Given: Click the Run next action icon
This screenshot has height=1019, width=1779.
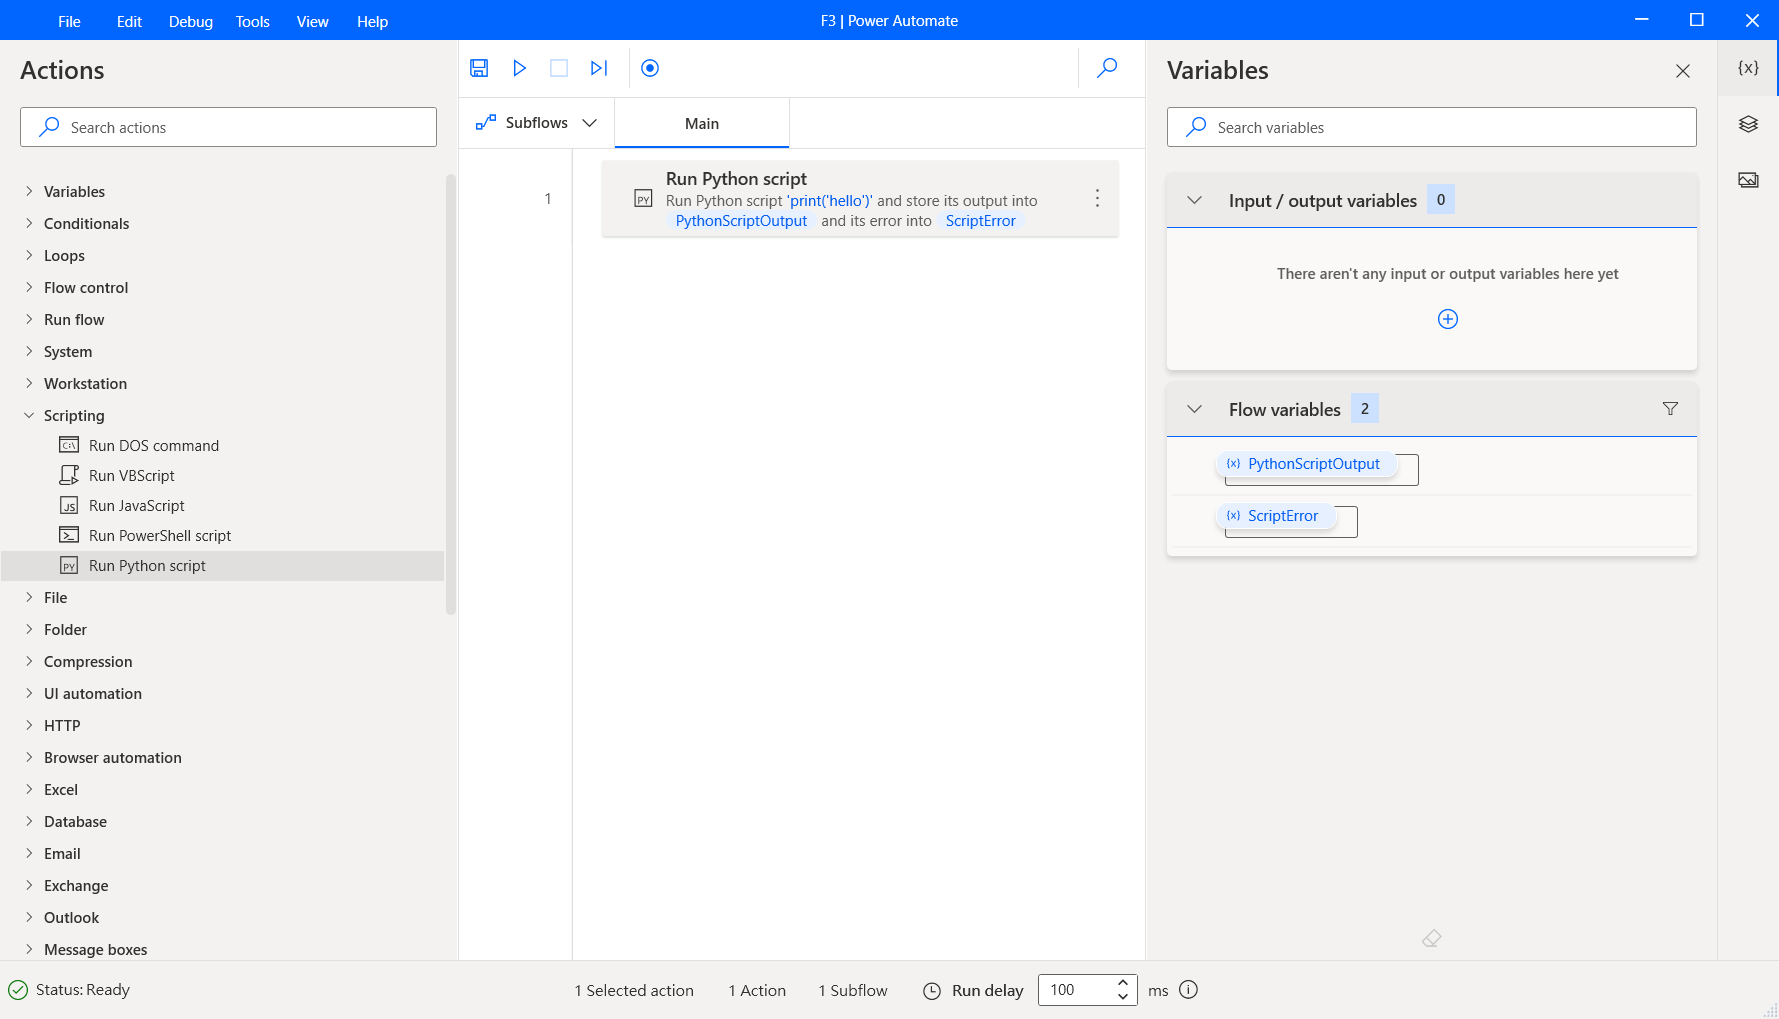Looking at the screenshot, I should [599, 68].
